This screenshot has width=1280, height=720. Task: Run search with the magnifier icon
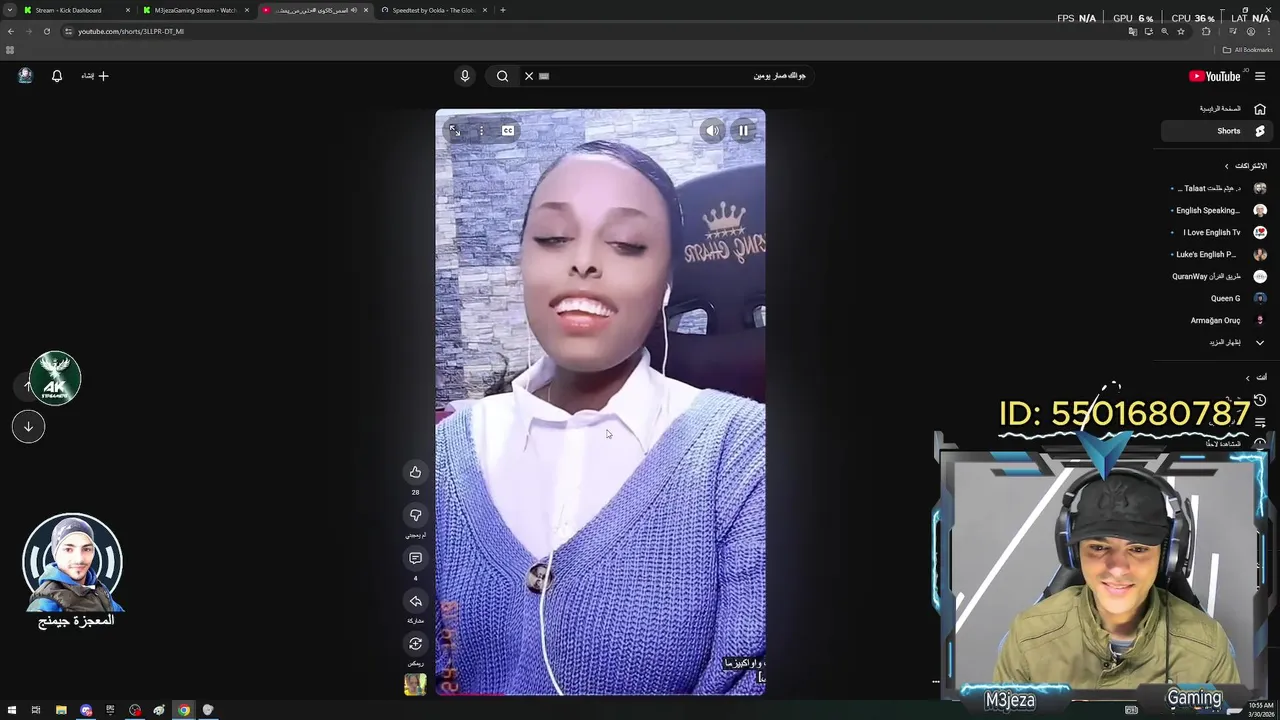[x=502, y=76]
